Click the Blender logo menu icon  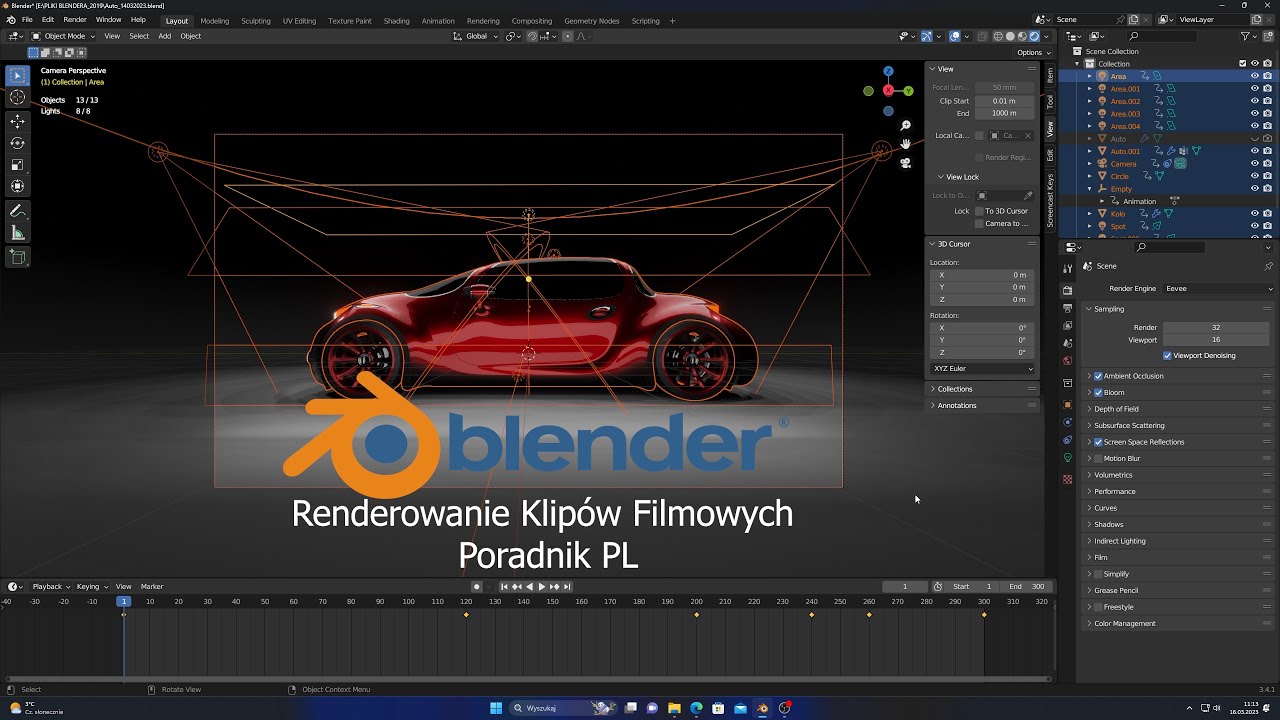coord(11,20)
